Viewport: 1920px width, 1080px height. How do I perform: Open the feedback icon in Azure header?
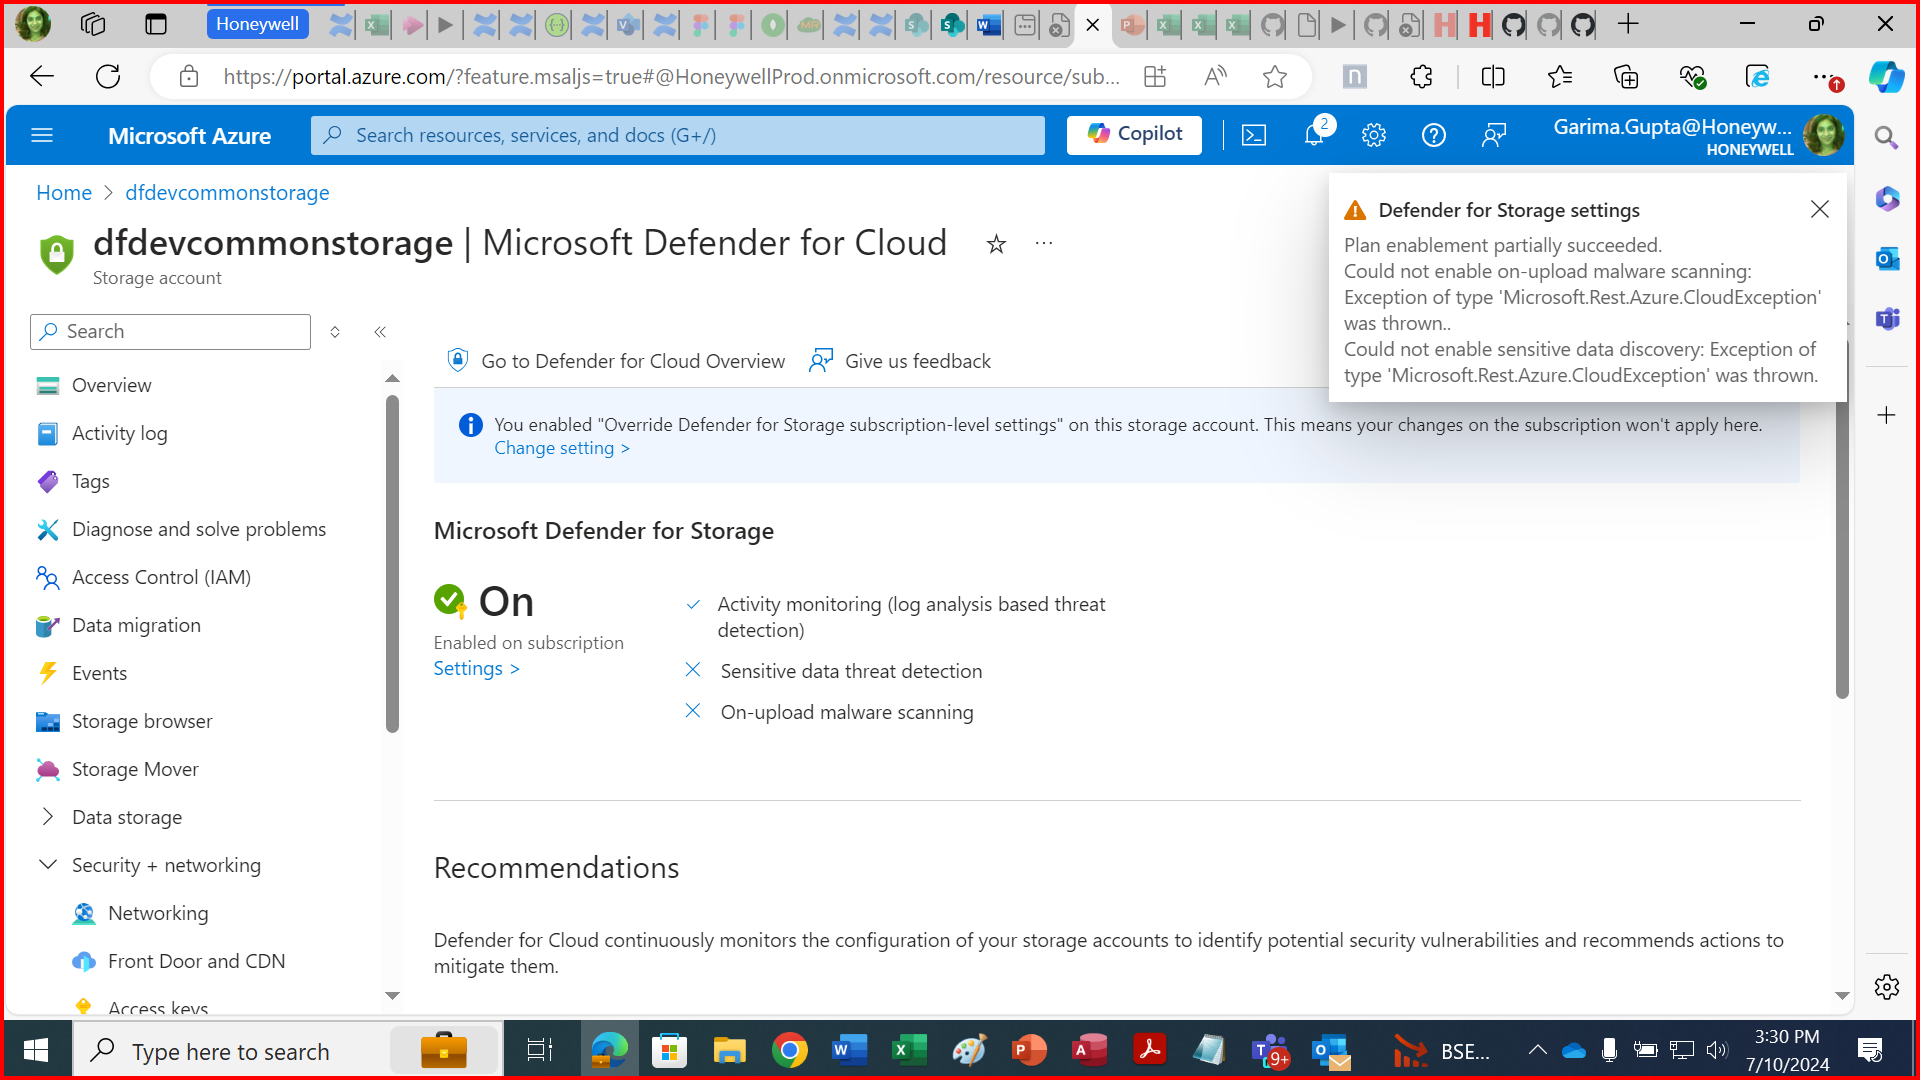click(1493, 135)
